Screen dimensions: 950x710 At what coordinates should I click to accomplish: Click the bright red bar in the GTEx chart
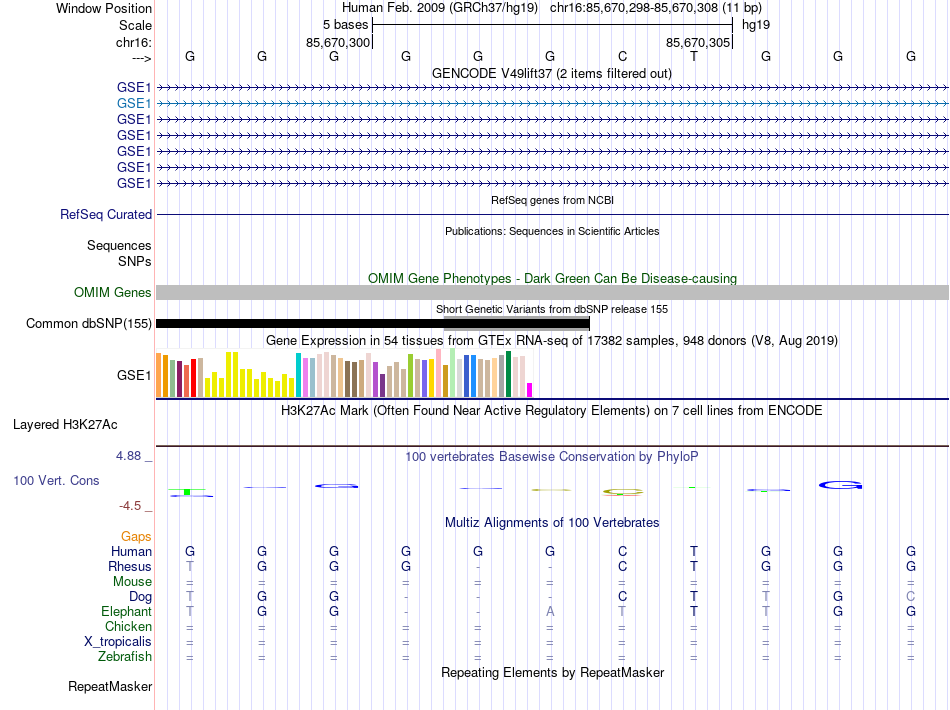(x=193, y=378)
